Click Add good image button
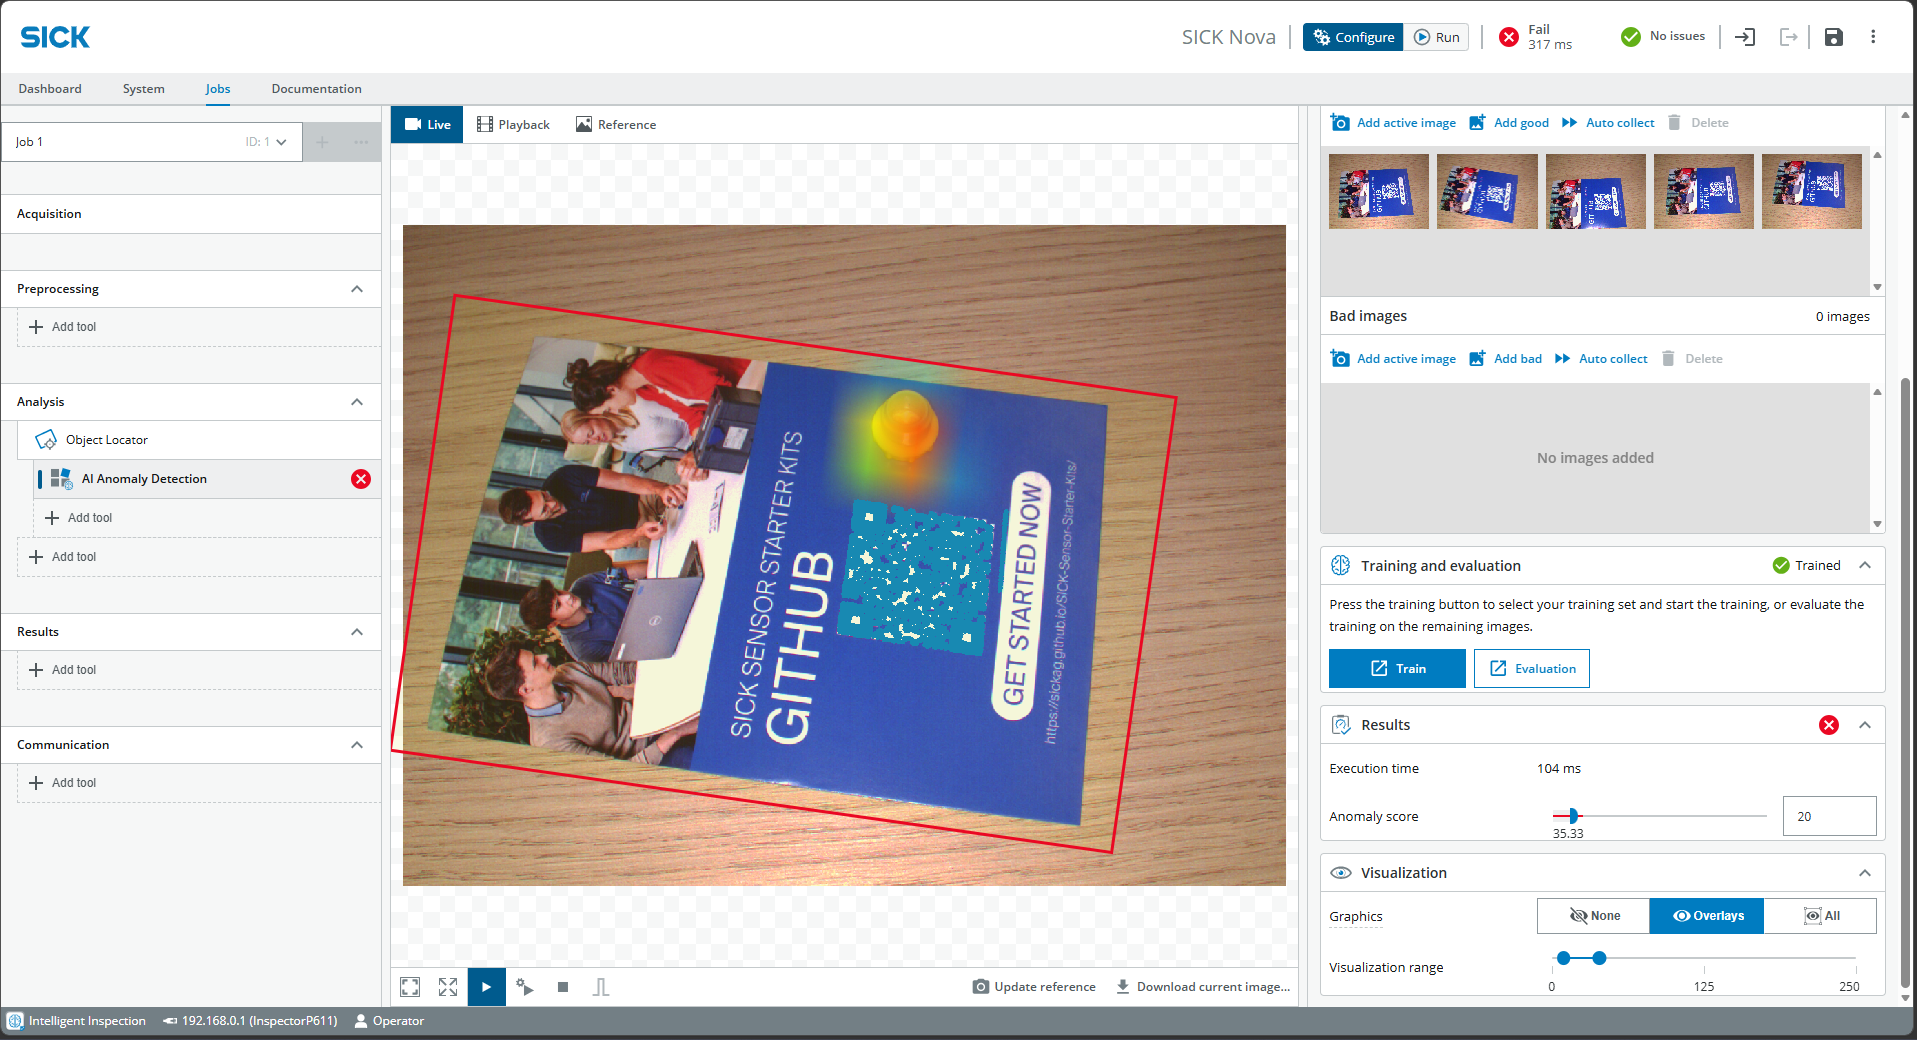1917x1040 pixels. tap(1509, 123)
